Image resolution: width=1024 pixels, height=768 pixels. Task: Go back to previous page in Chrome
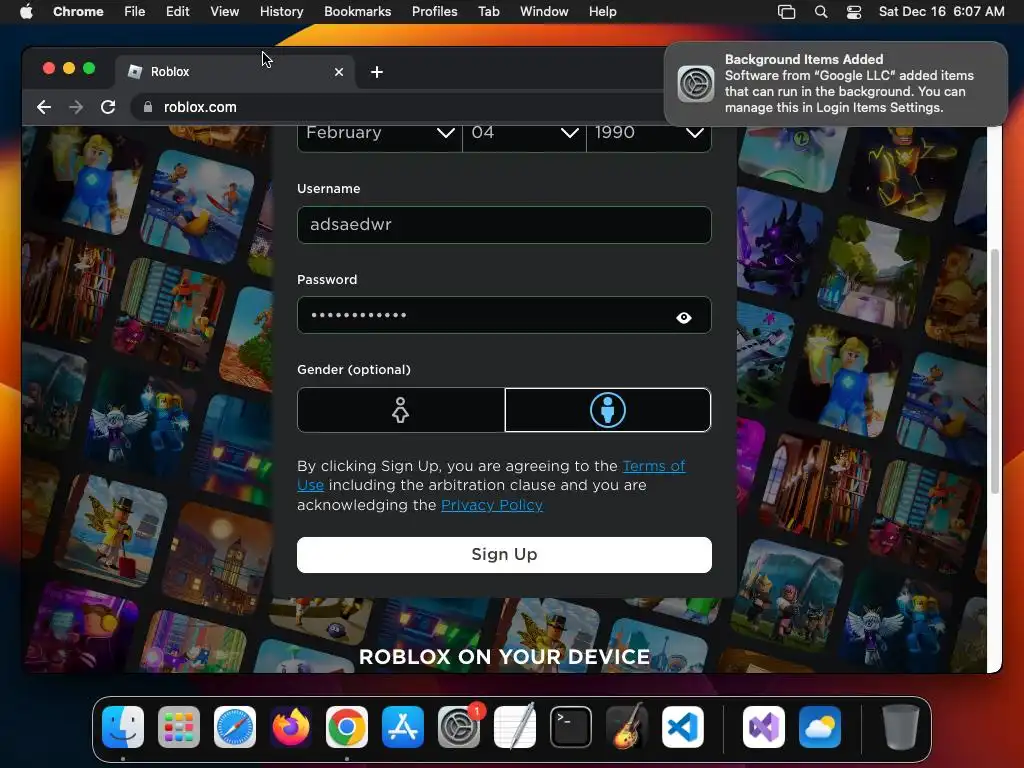44,107
